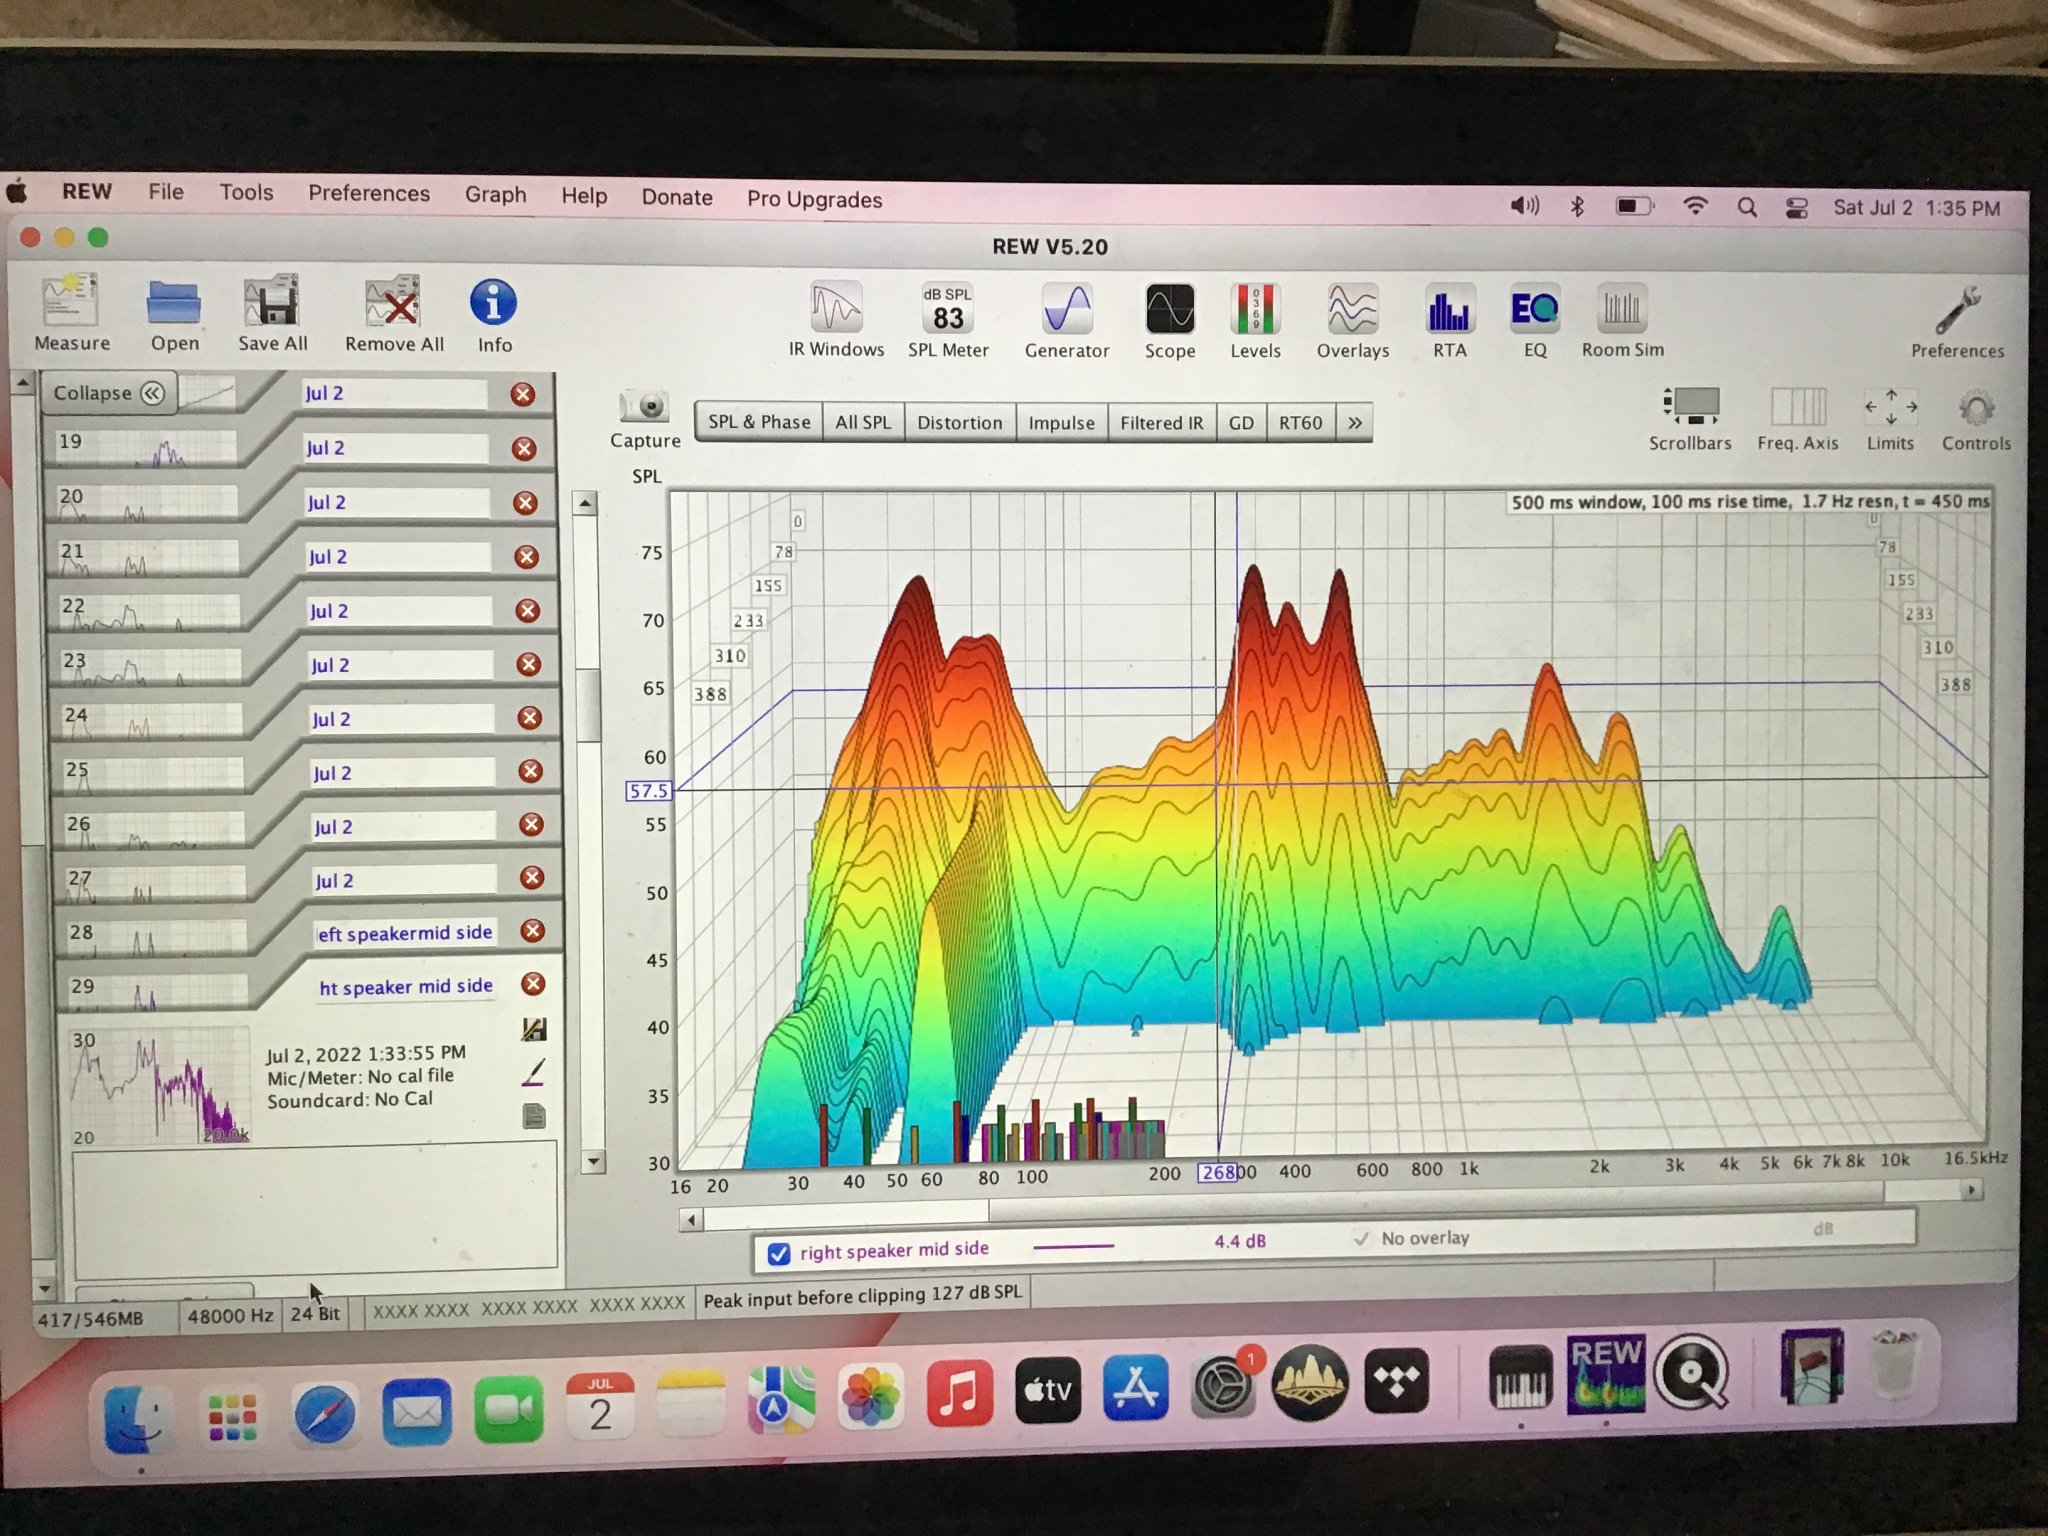
Task: Open the IR Windows settings
Action: (x=836, y=320)
